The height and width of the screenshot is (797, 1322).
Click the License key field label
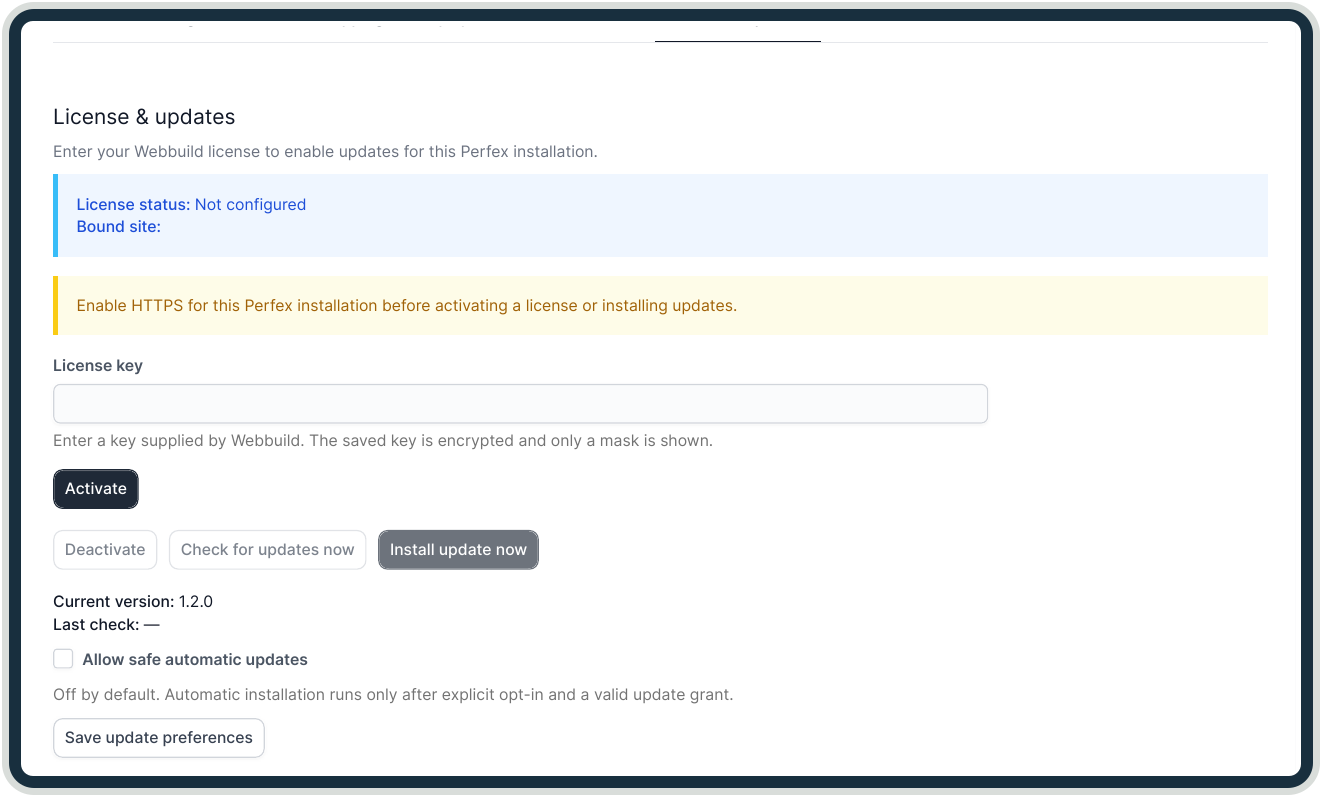coord(98,366)
